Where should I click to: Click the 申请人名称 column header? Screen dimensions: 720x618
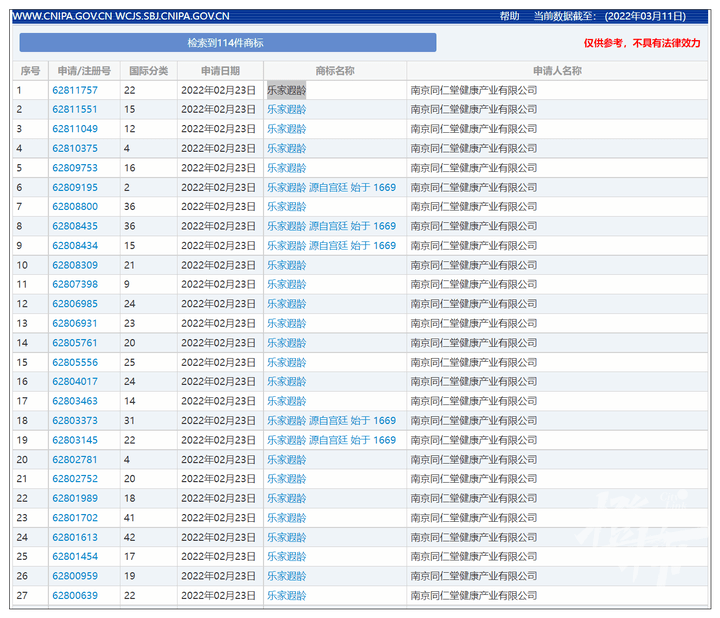pyautogui.click(x=557, y=71)
